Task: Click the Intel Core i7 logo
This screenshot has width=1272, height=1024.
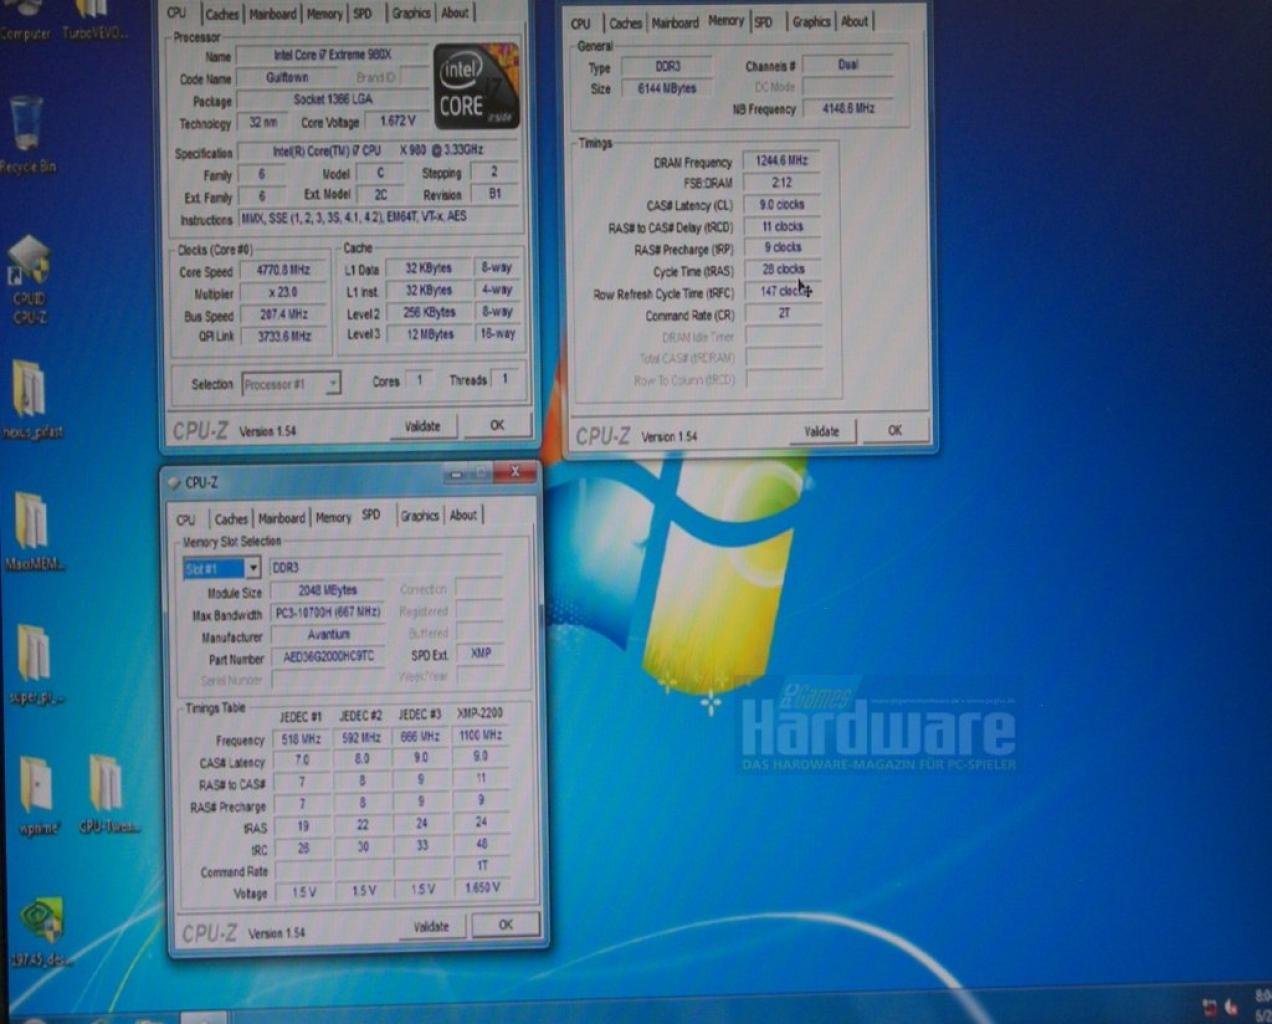Action: (x=476, y=86)
